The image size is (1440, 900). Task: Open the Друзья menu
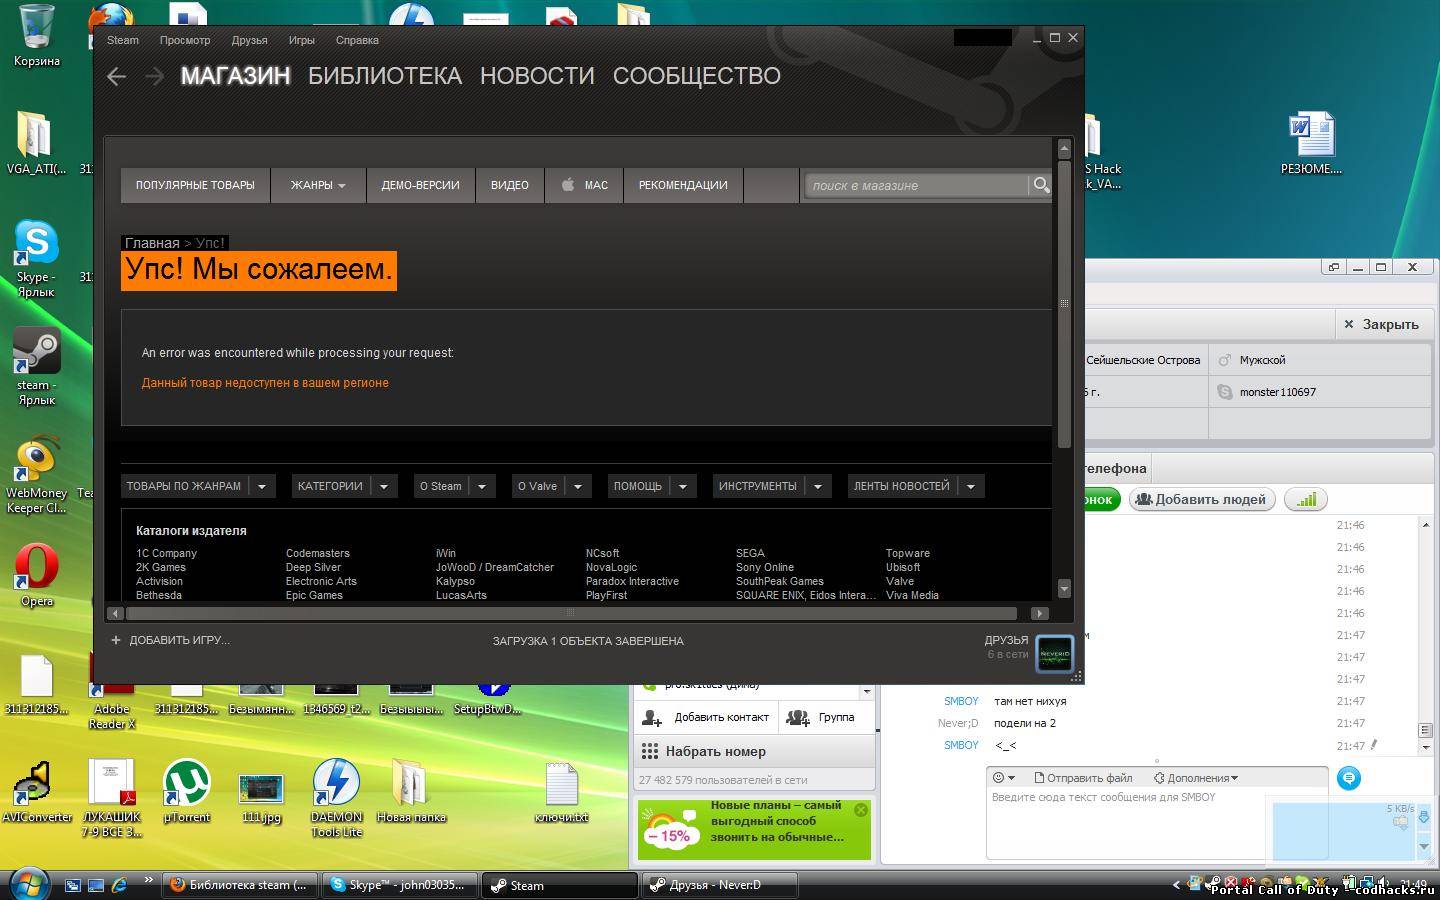tap(249, 40)
